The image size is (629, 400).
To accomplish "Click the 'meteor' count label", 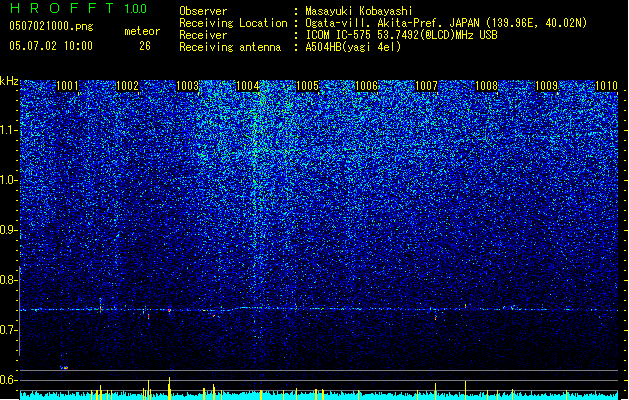I will click(x=142, y=31).
